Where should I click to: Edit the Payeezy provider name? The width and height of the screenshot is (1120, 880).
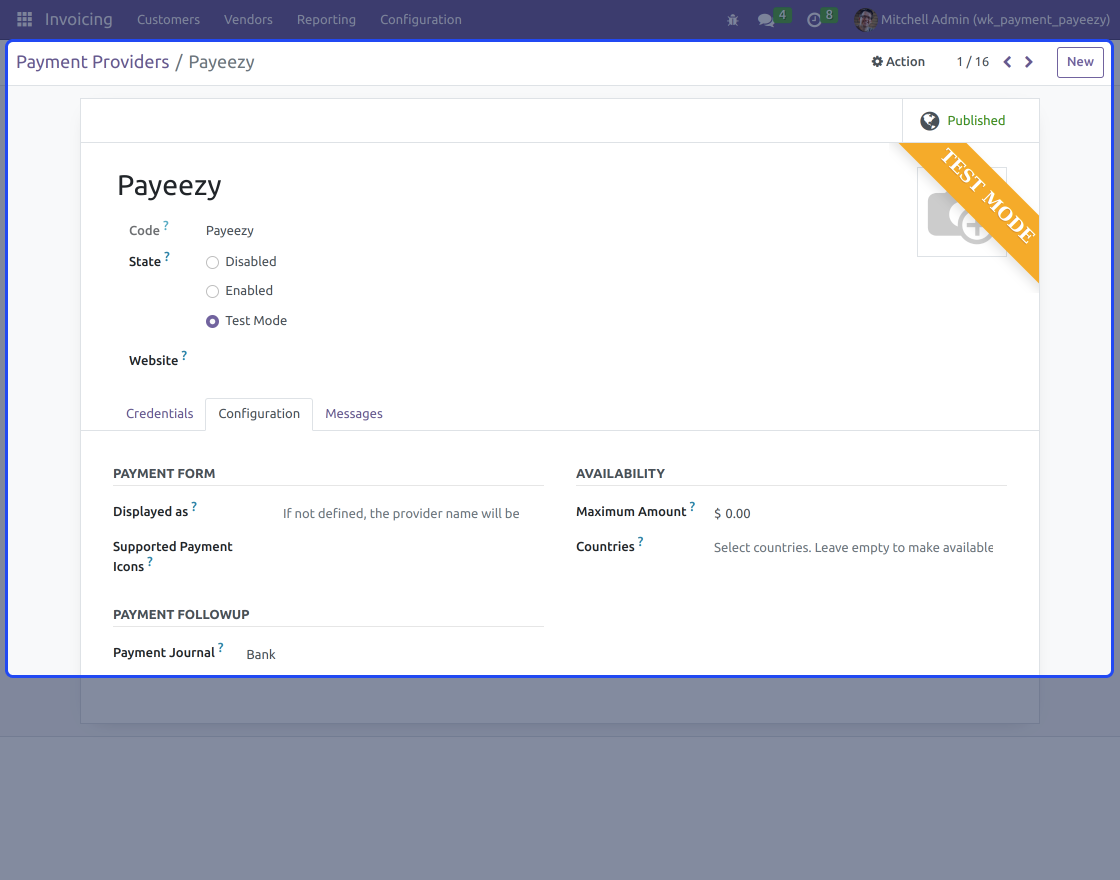[x=169, y=186]
